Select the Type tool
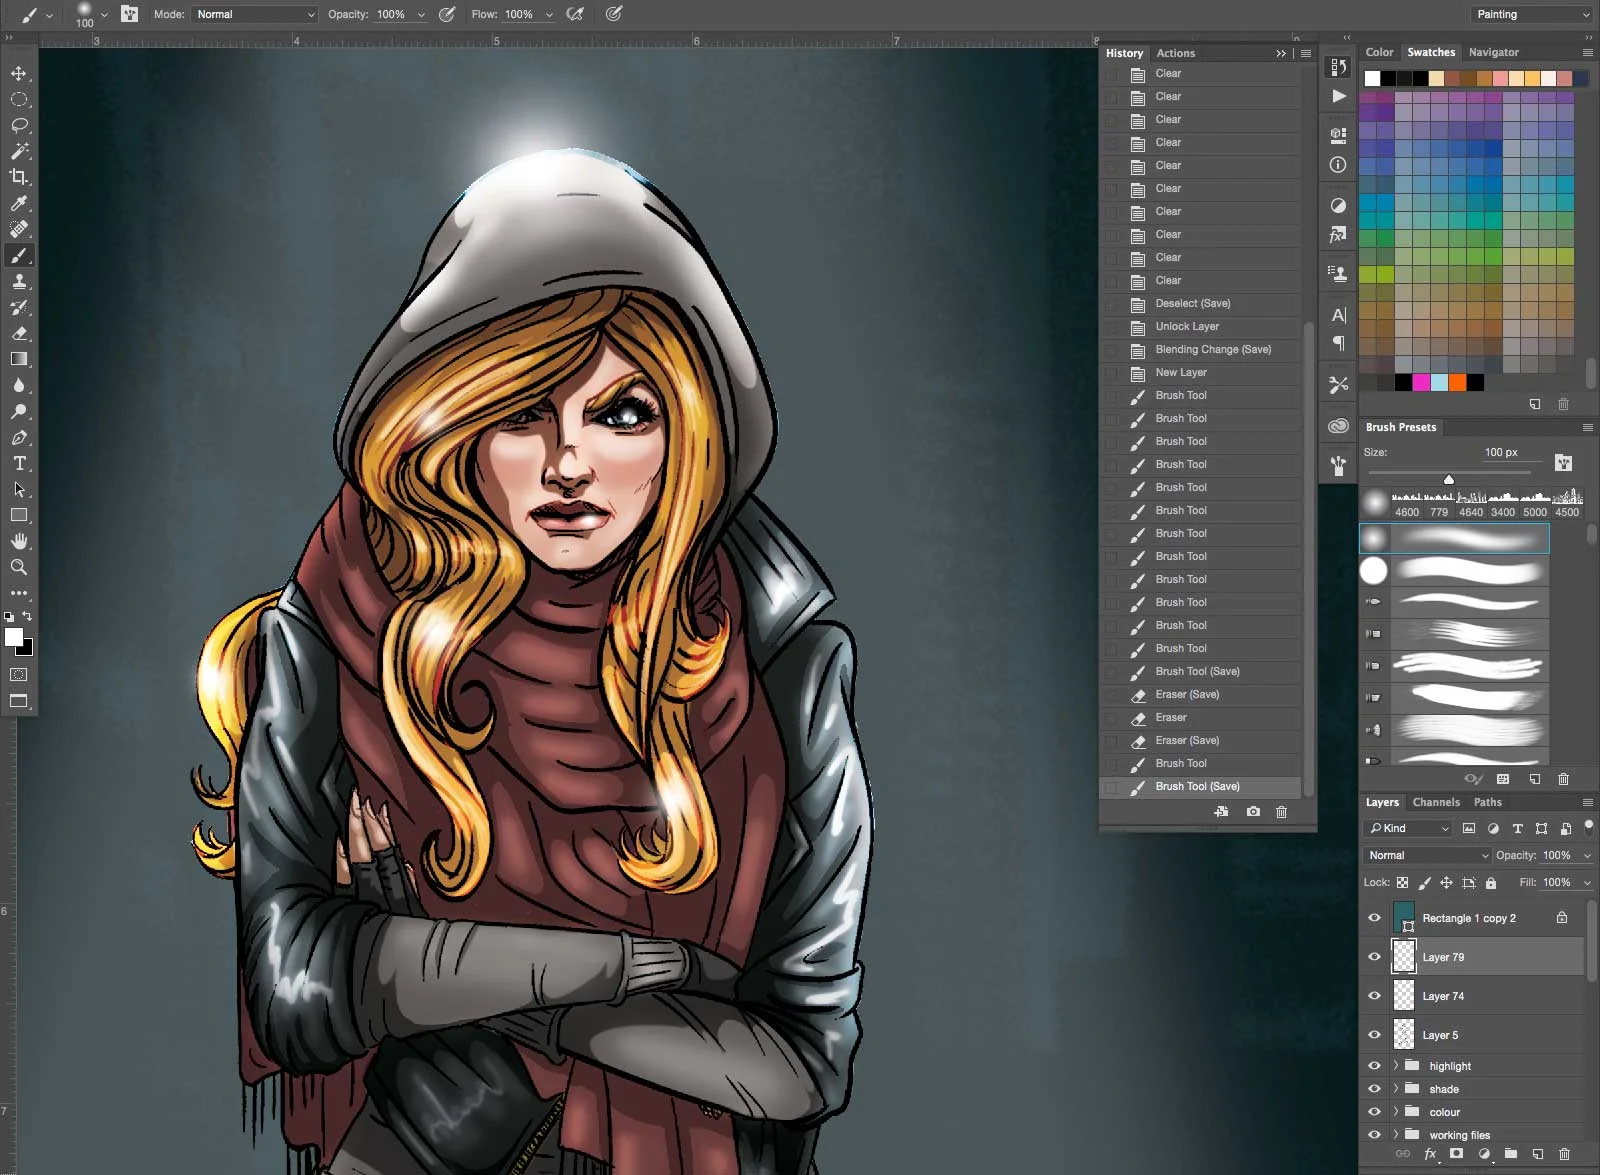The width and height of the screenshot is (1600, 1175). pos(19,463)
